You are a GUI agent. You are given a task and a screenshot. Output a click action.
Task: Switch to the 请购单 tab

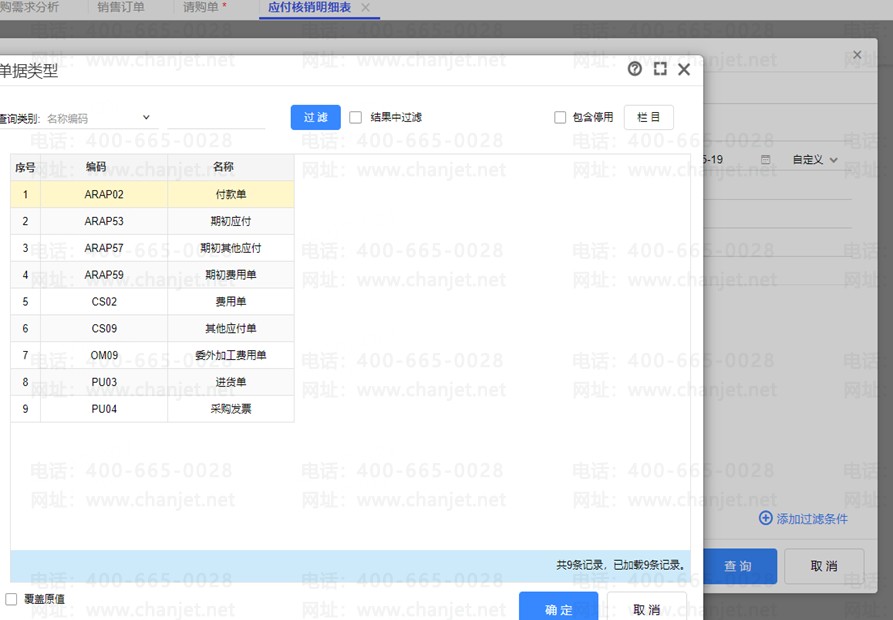(x=205, y=8)
